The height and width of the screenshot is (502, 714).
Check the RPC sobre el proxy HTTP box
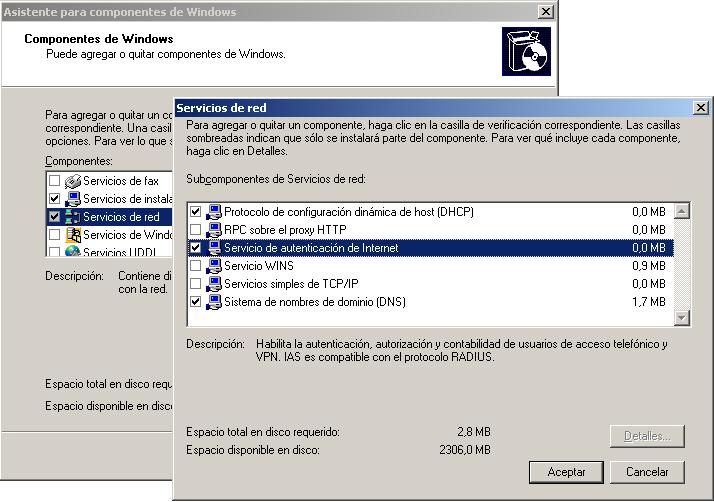click(x=195, y=230)
